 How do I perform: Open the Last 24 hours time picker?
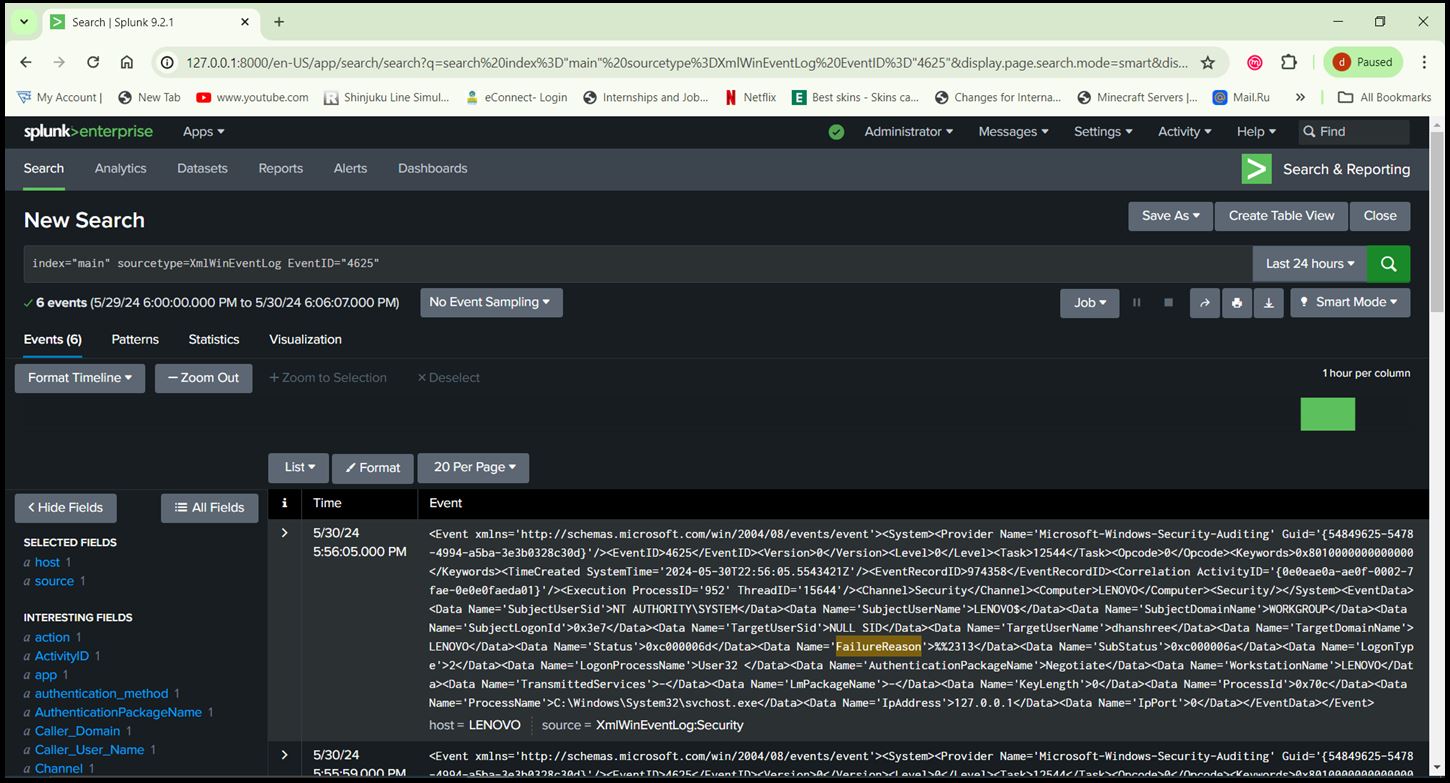1307,263
